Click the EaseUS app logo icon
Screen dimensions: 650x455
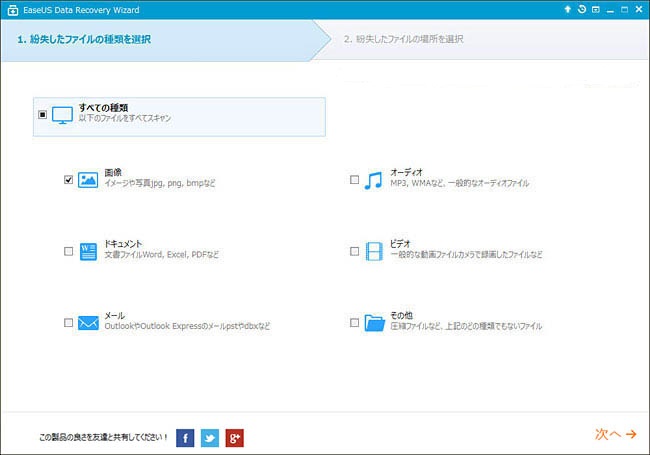[13, 10]
